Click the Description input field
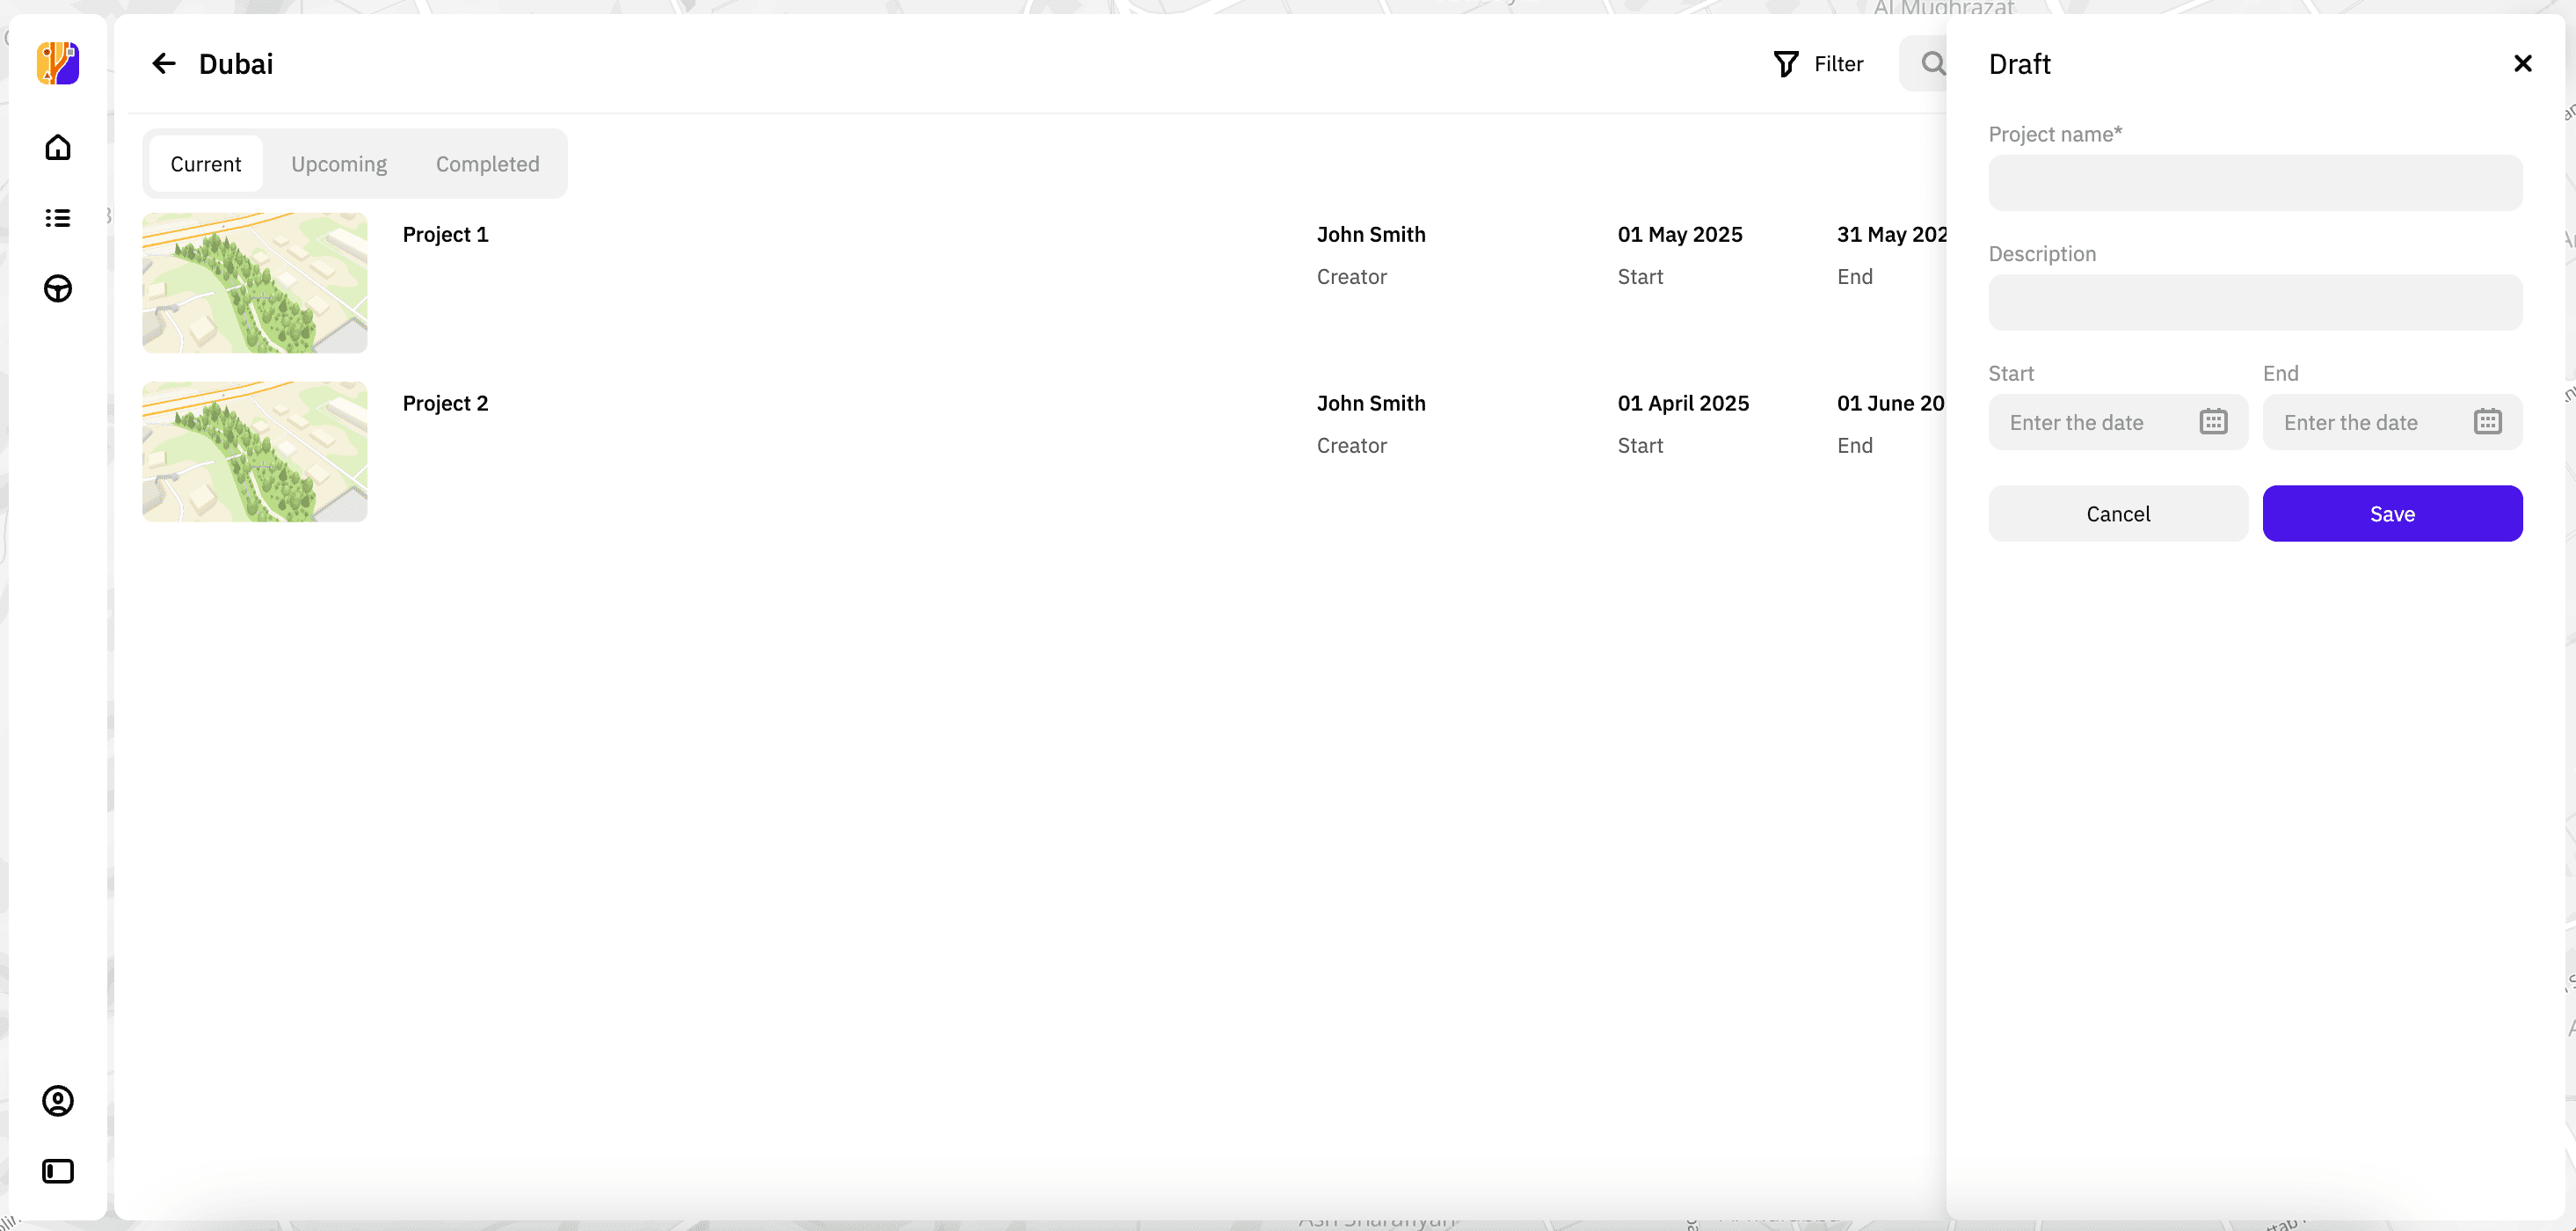The width and height of the screenshot is (2576, 1231). click(x=2255, y=302)
